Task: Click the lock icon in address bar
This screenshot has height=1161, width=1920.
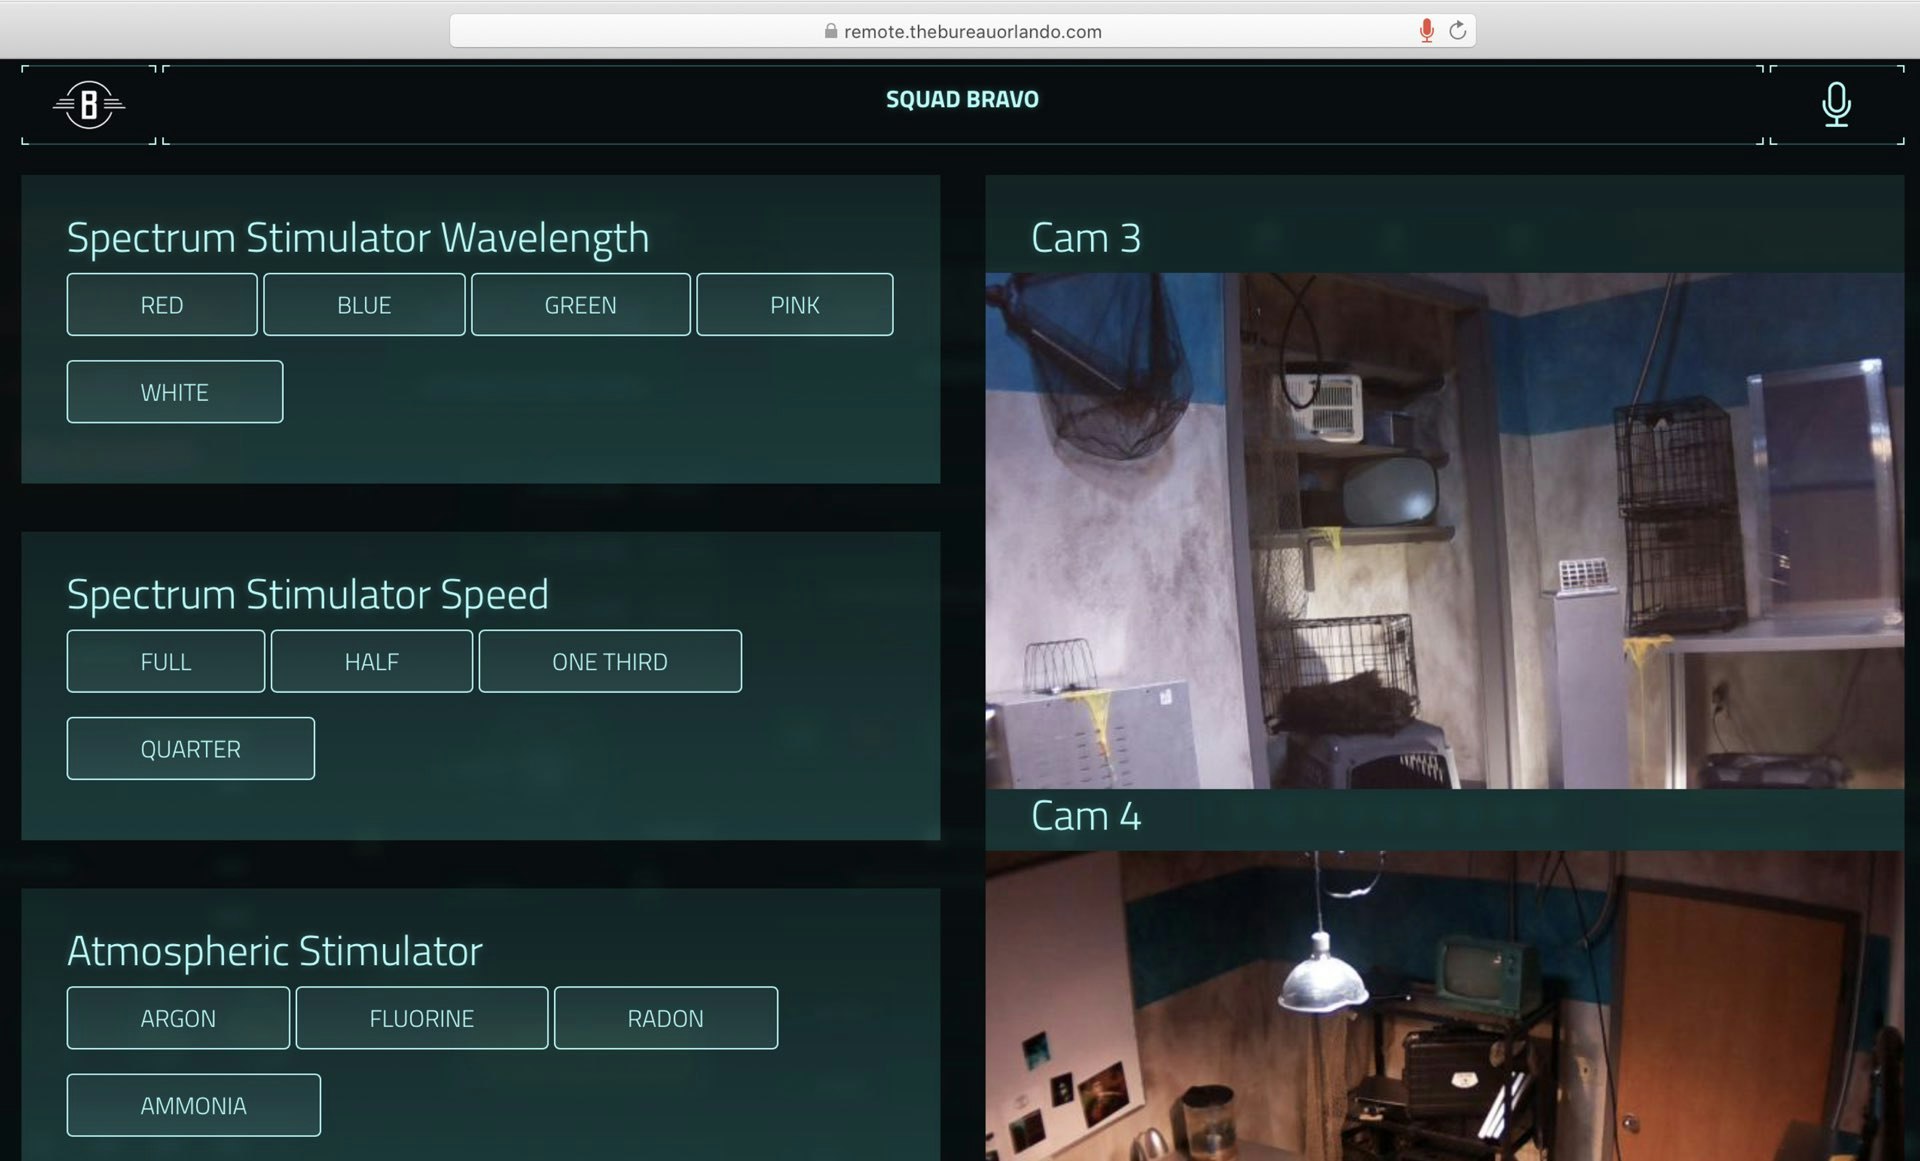Action: pyautogui.click(x=830, y=31)
